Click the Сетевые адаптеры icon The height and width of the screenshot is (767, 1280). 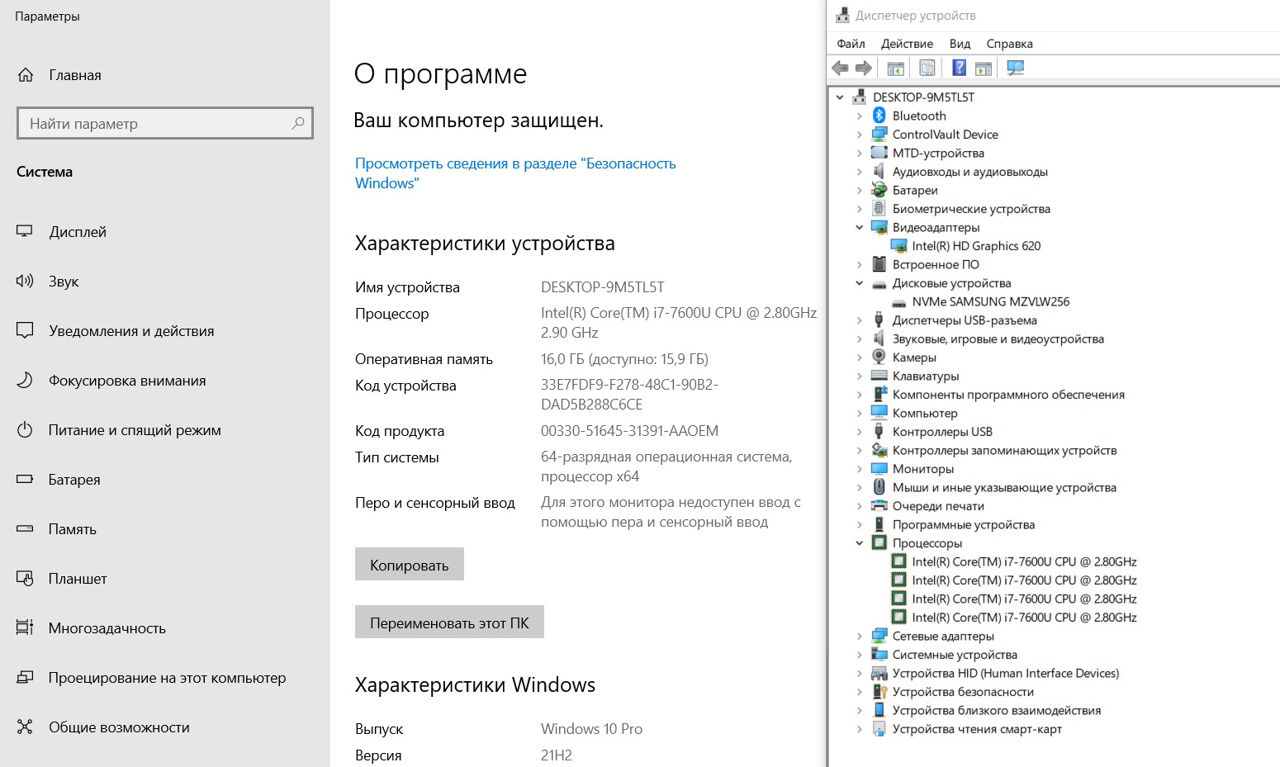(879, 636)
